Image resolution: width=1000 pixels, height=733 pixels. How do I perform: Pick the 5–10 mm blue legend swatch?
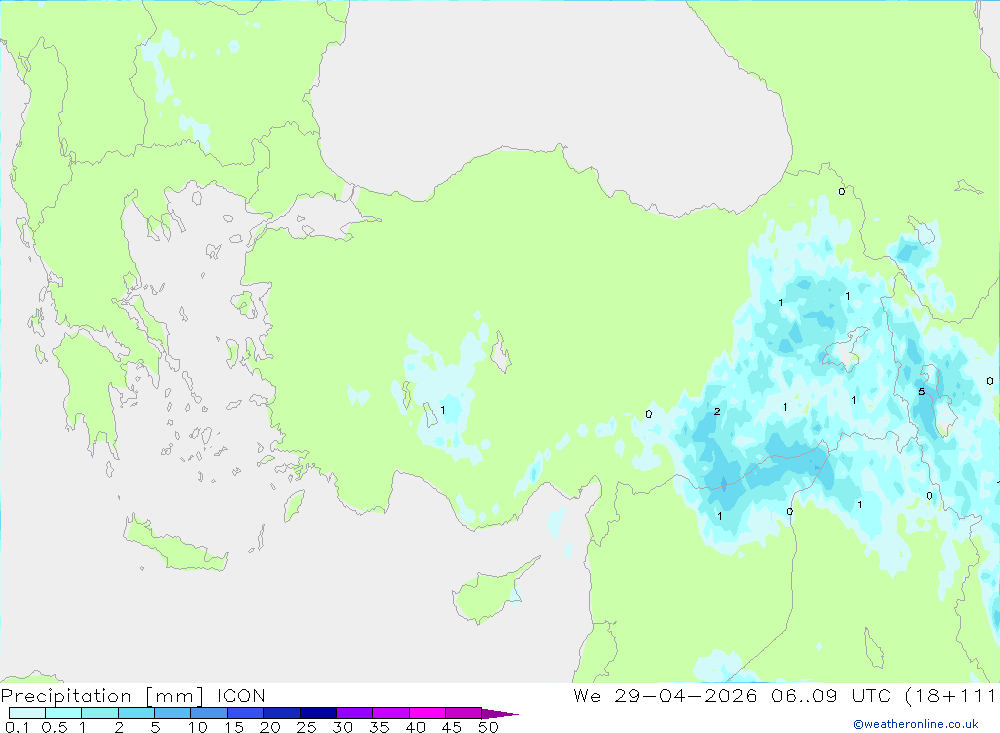click(173, 713)
